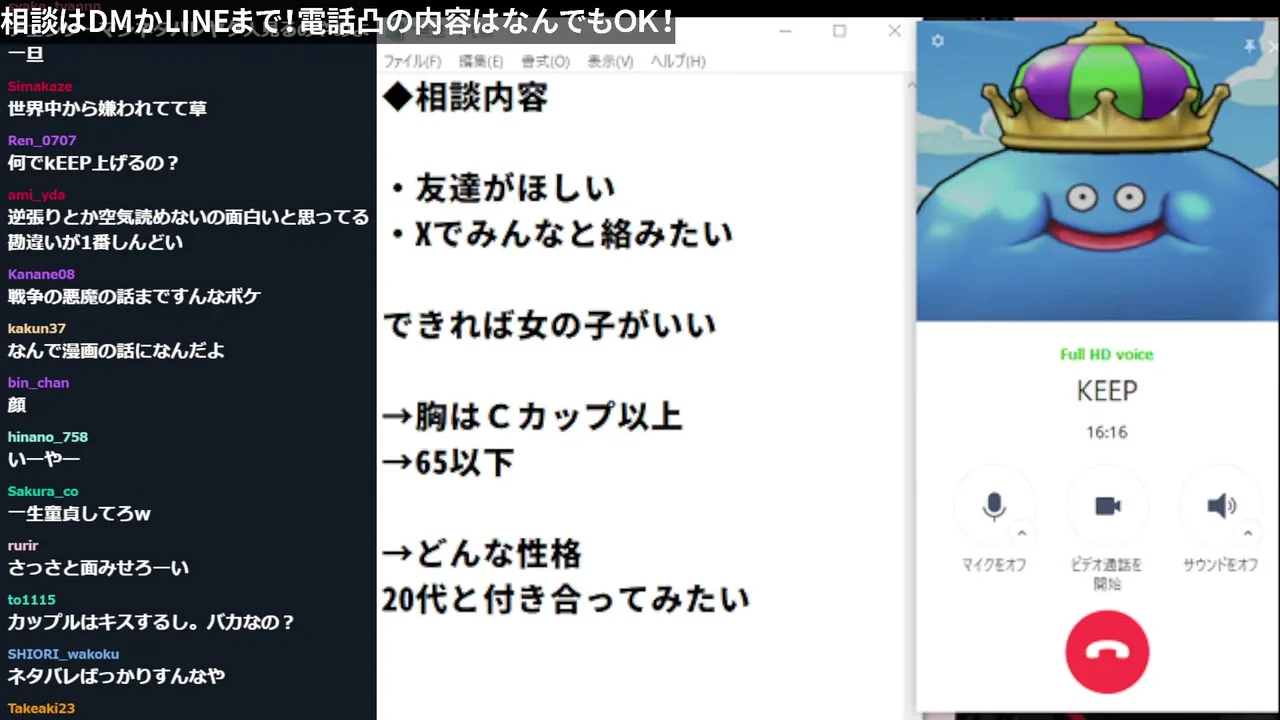The width and height of the screenshot is (1280, 720).
Task: Start video call with camera icon
Action: [1107, 506]
